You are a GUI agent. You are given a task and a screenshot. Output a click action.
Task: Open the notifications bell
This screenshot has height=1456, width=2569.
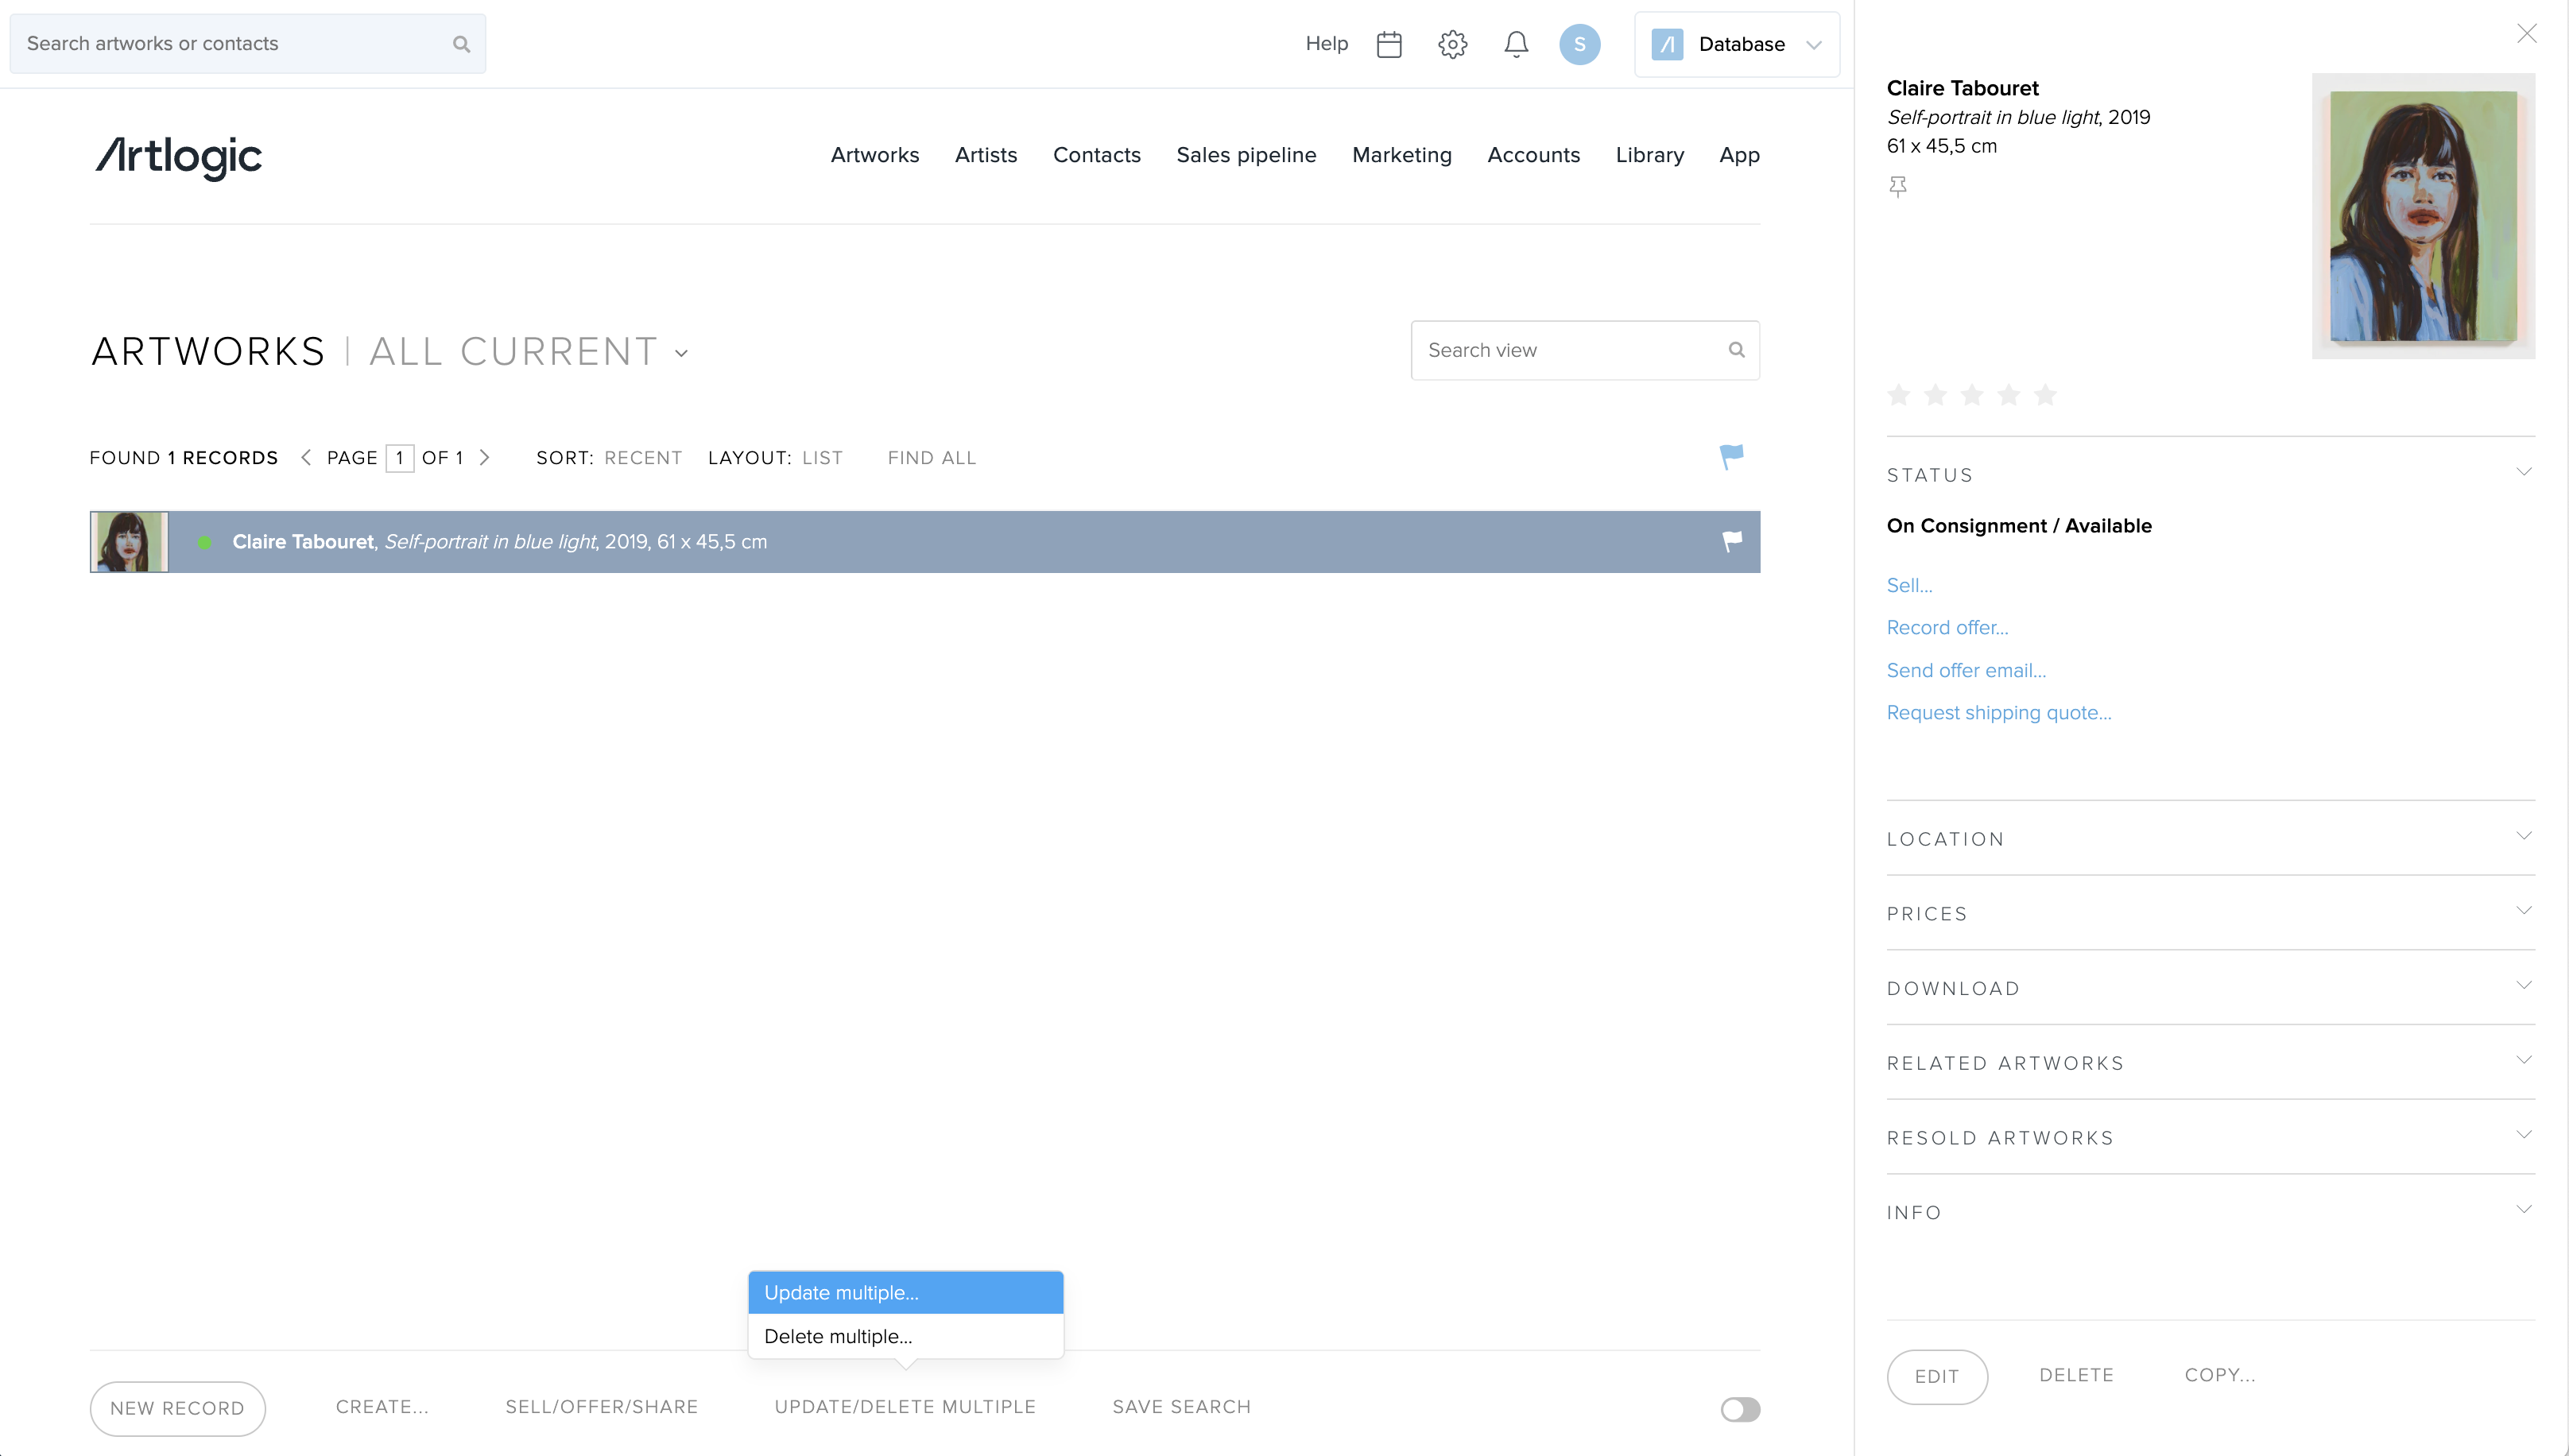pos(1516,44)
